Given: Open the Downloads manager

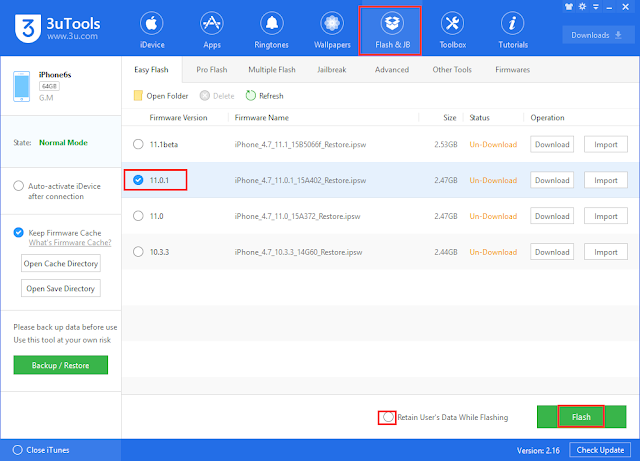Looking at the screenshot, I should click(596, 35).
